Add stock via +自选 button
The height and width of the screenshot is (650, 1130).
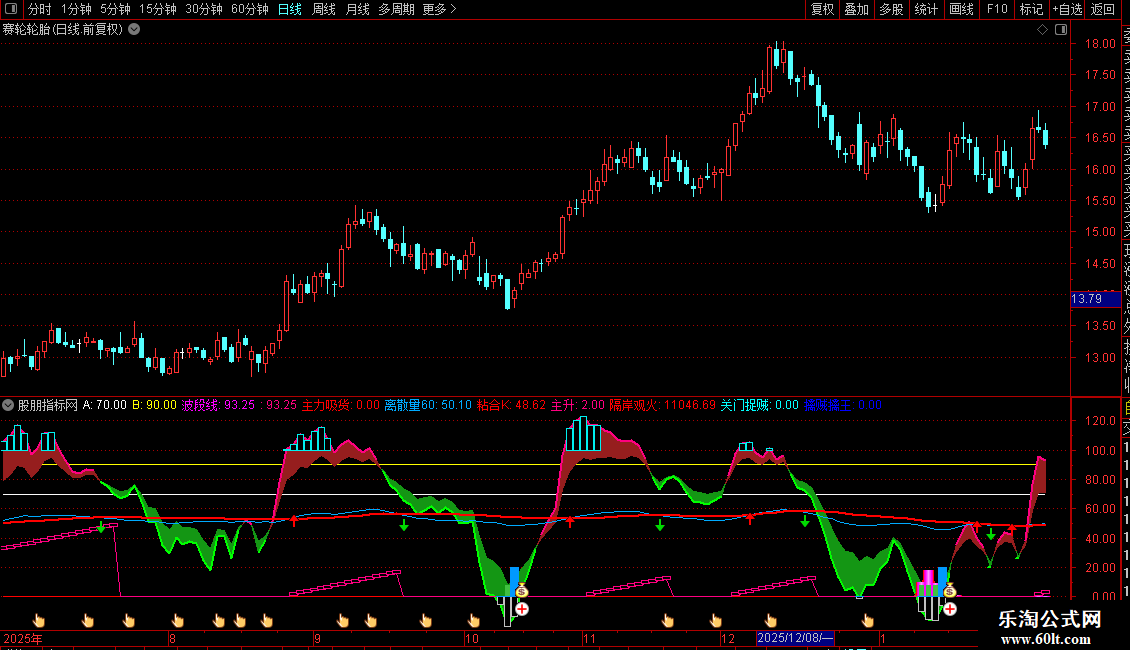point(1067,9)
